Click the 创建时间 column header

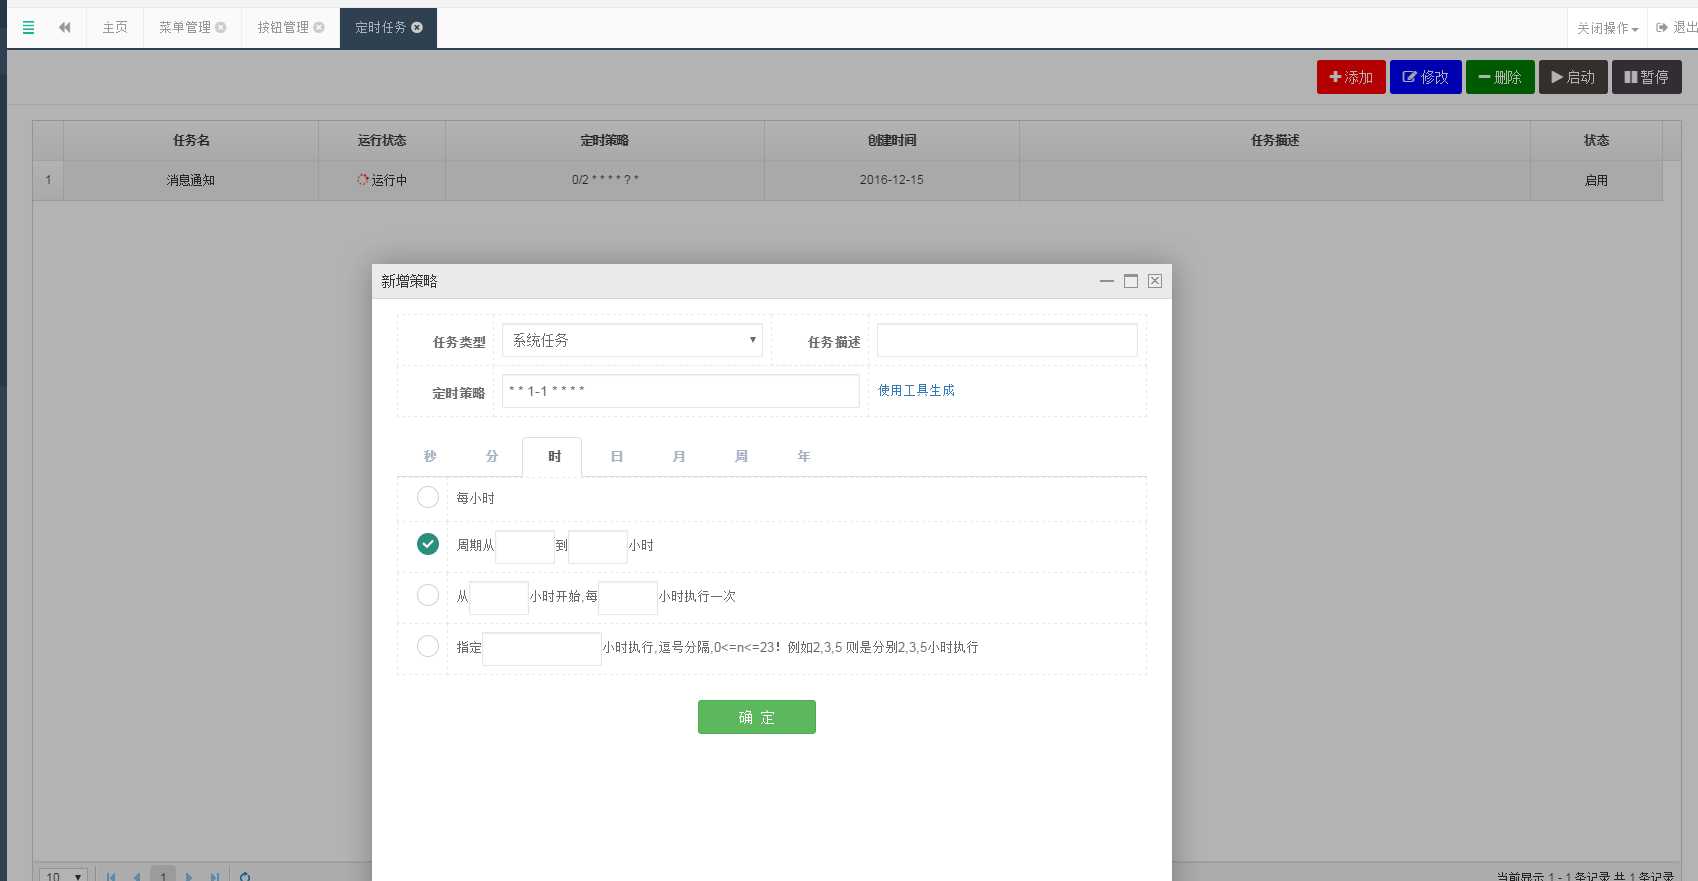click(892, 140)
